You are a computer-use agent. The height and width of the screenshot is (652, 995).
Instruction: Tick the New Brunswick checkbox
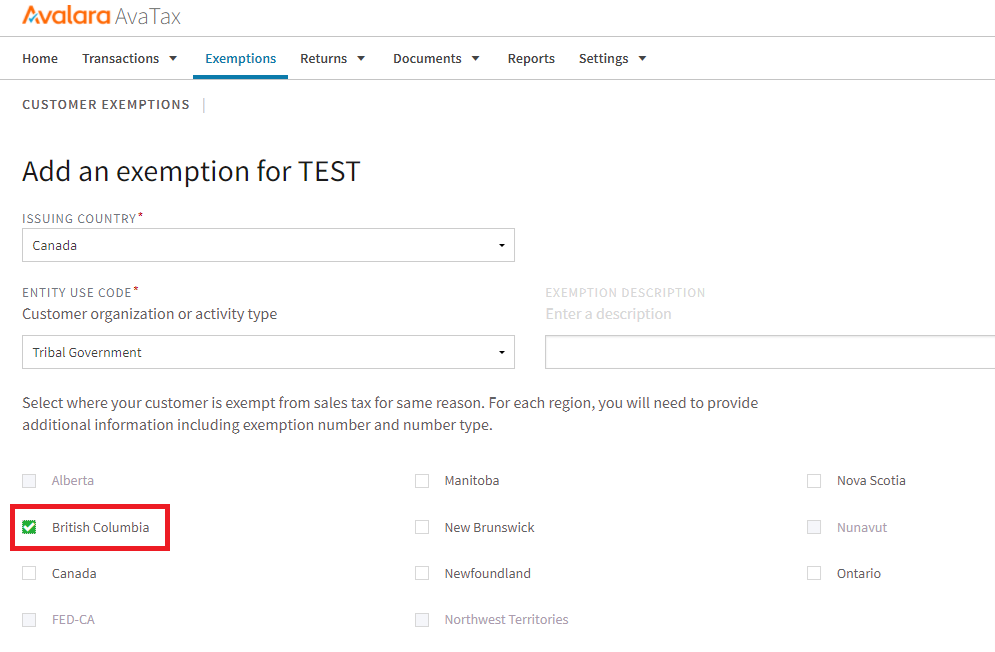pos(422,527)
